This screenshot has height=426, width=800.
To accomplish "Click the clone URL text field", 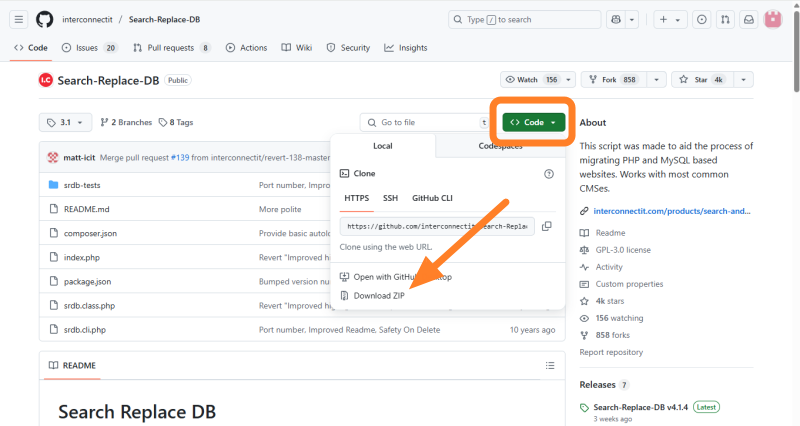I will (437, 226).
